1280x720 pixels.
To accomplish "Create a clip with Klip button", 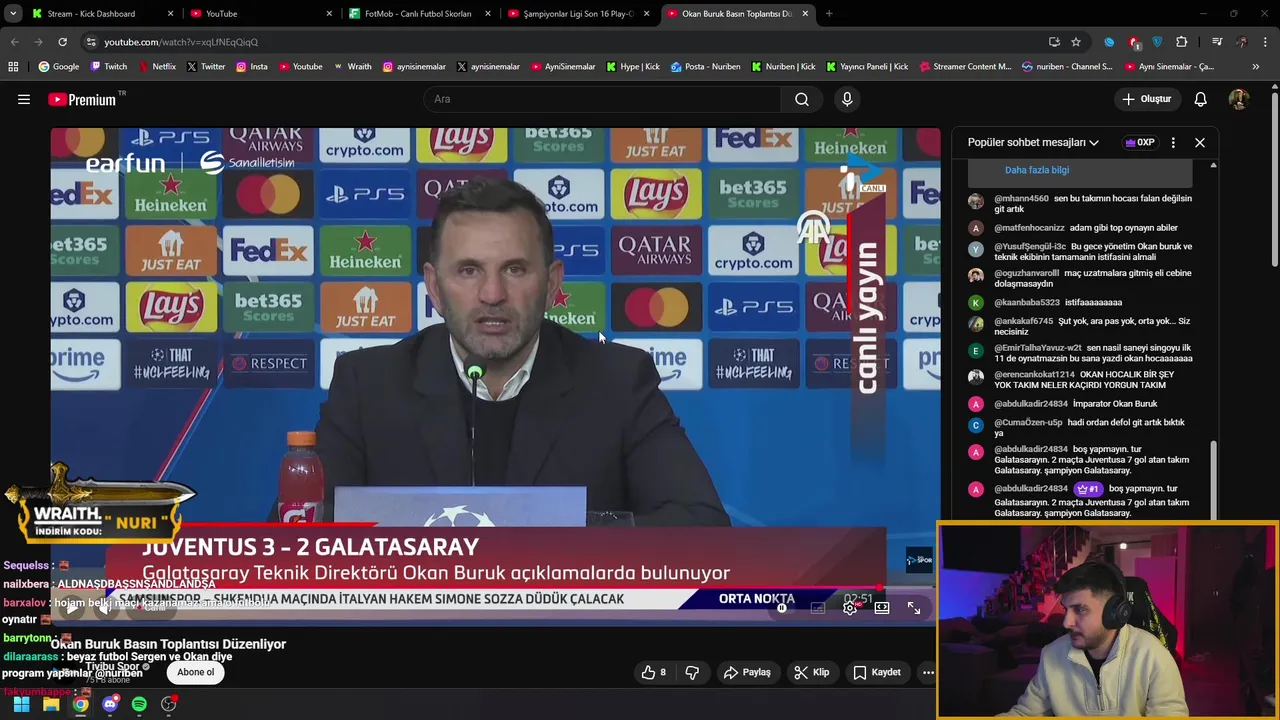I will click(812, 672).
